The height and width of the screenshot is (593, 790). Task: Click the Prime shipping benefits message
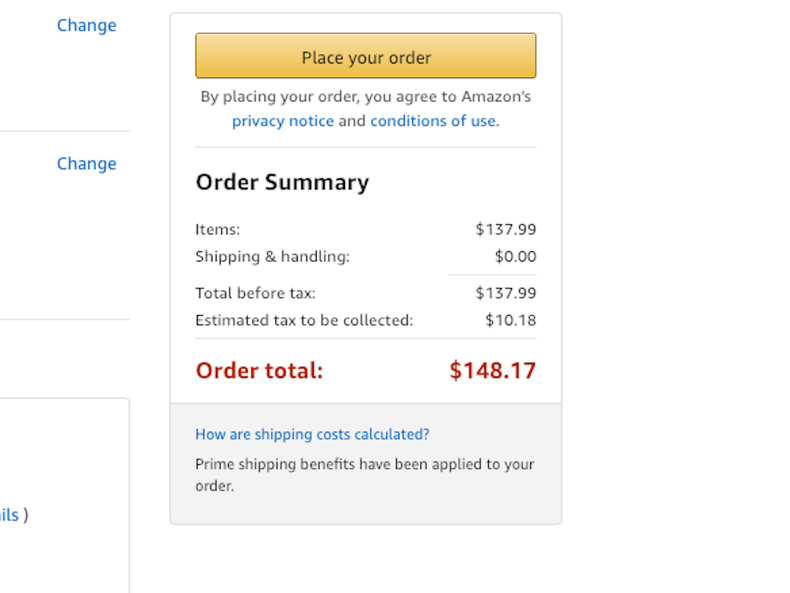[x=364, y=474]
